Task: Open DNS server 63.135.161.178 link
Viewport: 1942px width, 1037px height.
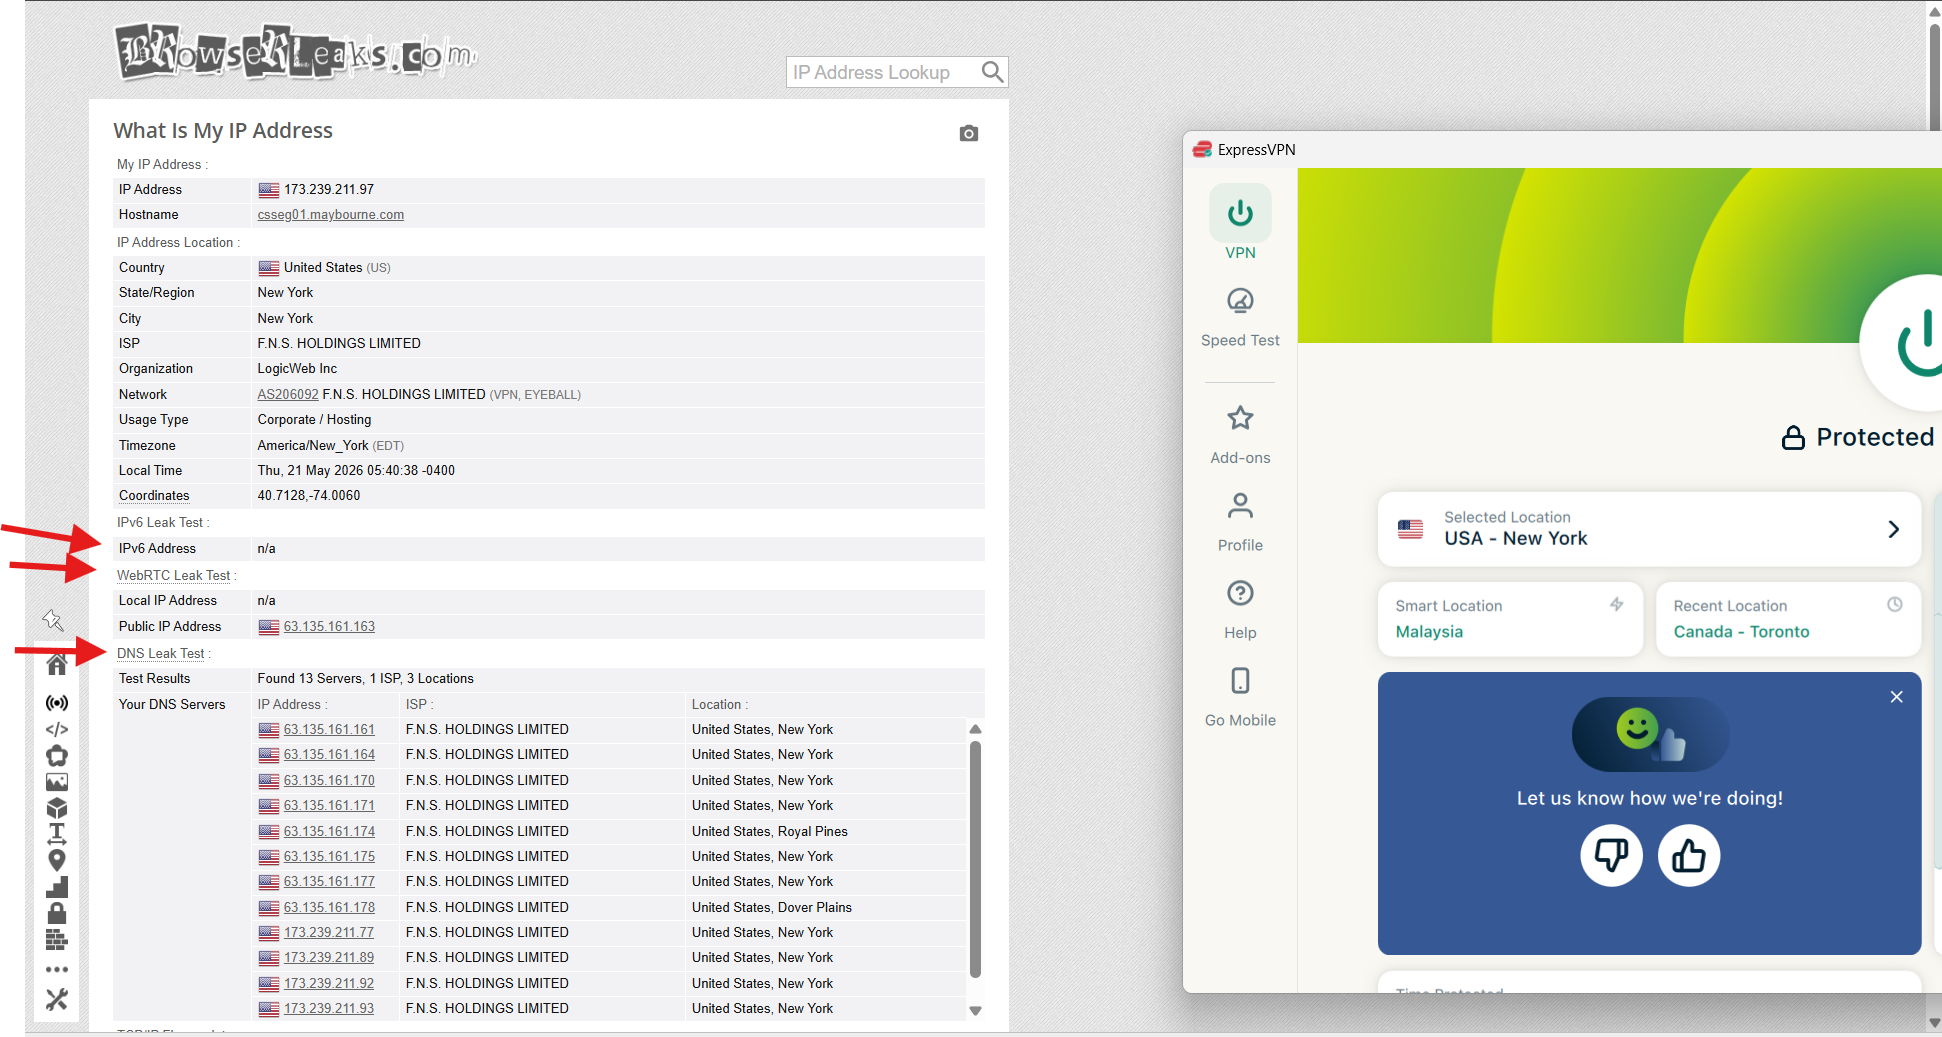Action: point(329,908)
